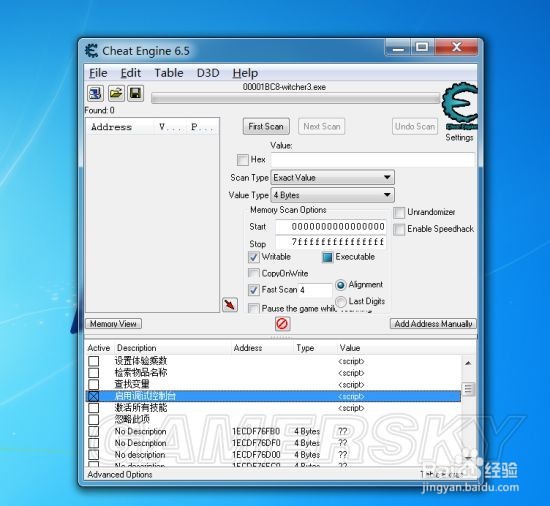Activate the 检索物品名称 script checkbox

(x=94, y=372)
